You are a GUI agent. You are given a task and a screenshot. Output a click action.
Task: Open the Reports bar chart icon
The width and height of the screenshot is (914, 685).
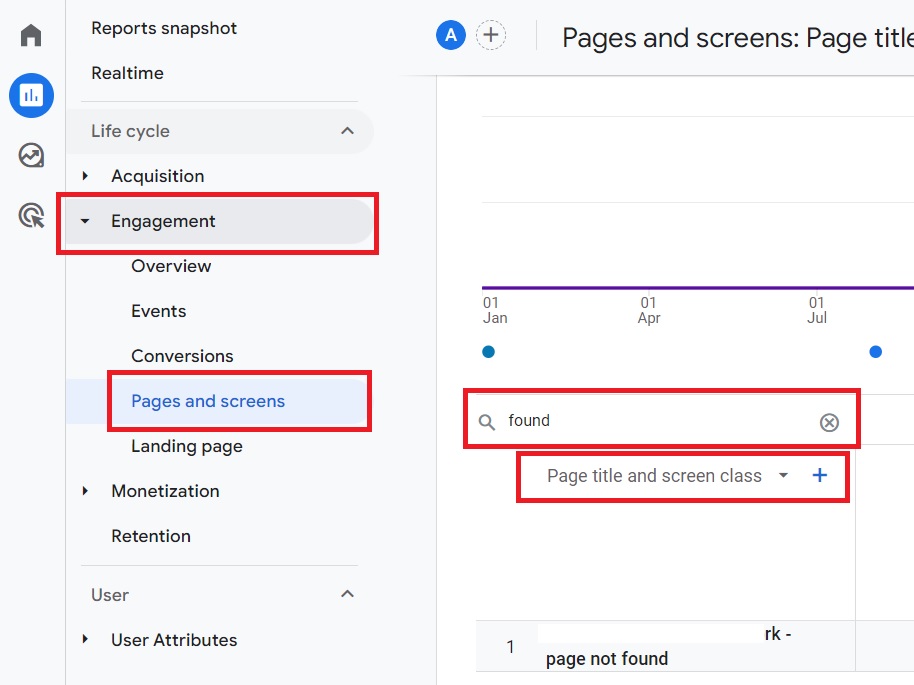point(31,95)
